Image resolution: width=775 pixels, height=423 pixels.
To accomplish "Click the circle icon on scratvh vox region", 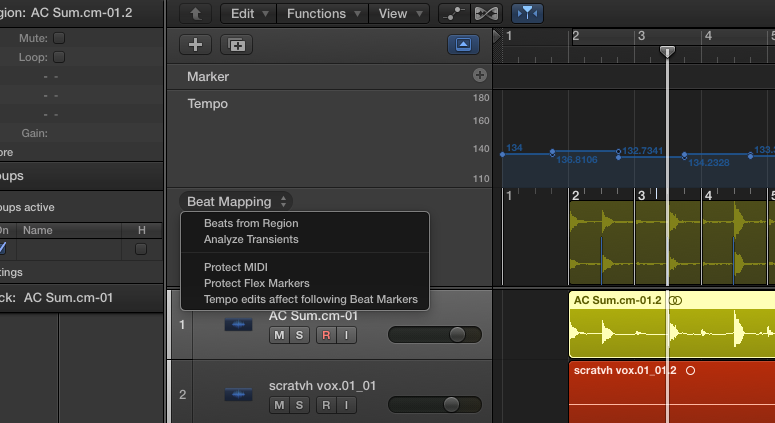I will tap(690, 371).
